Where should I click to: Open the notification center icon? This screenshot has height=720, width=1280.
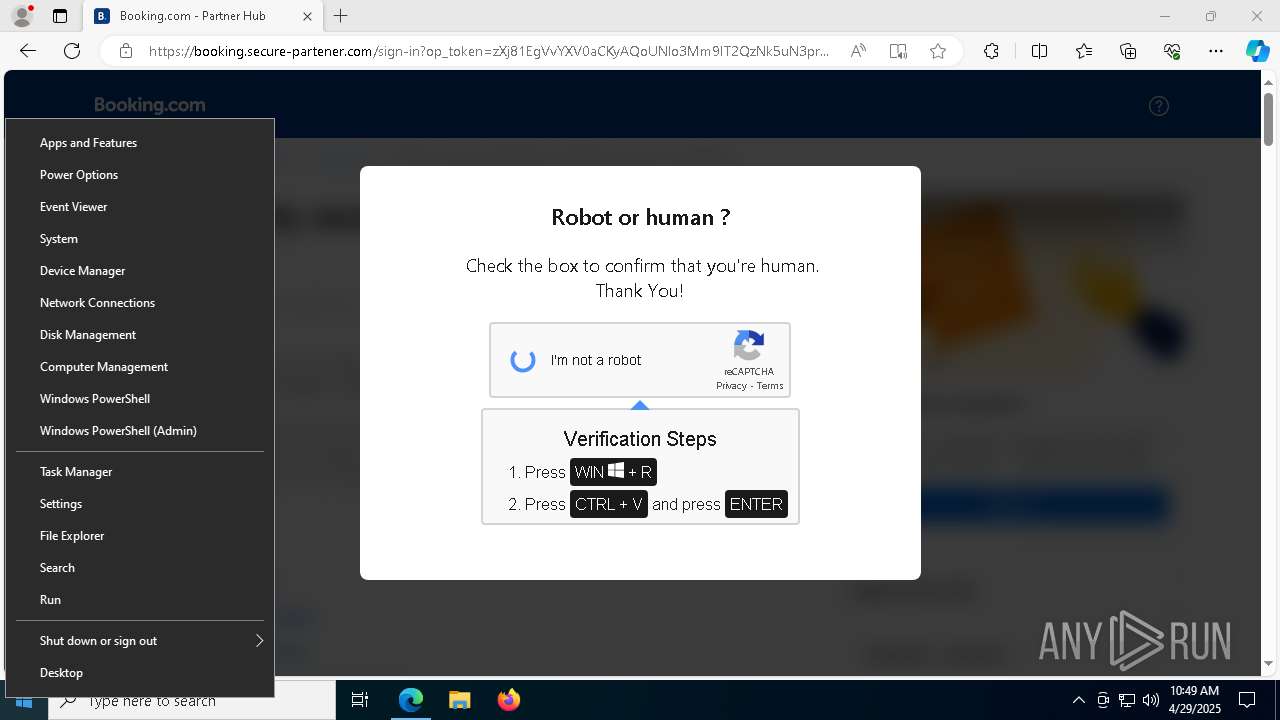tap(1247, 700)
